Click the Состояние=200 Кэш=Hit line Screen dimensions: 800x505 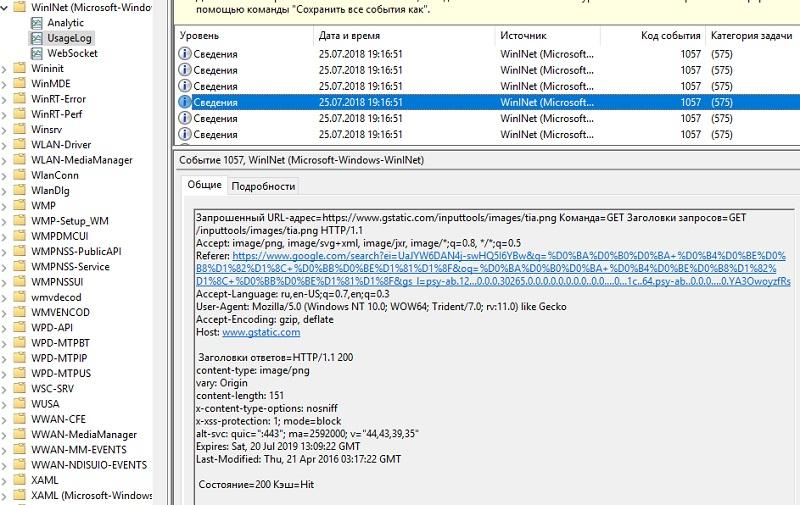[x=256, y=484]
